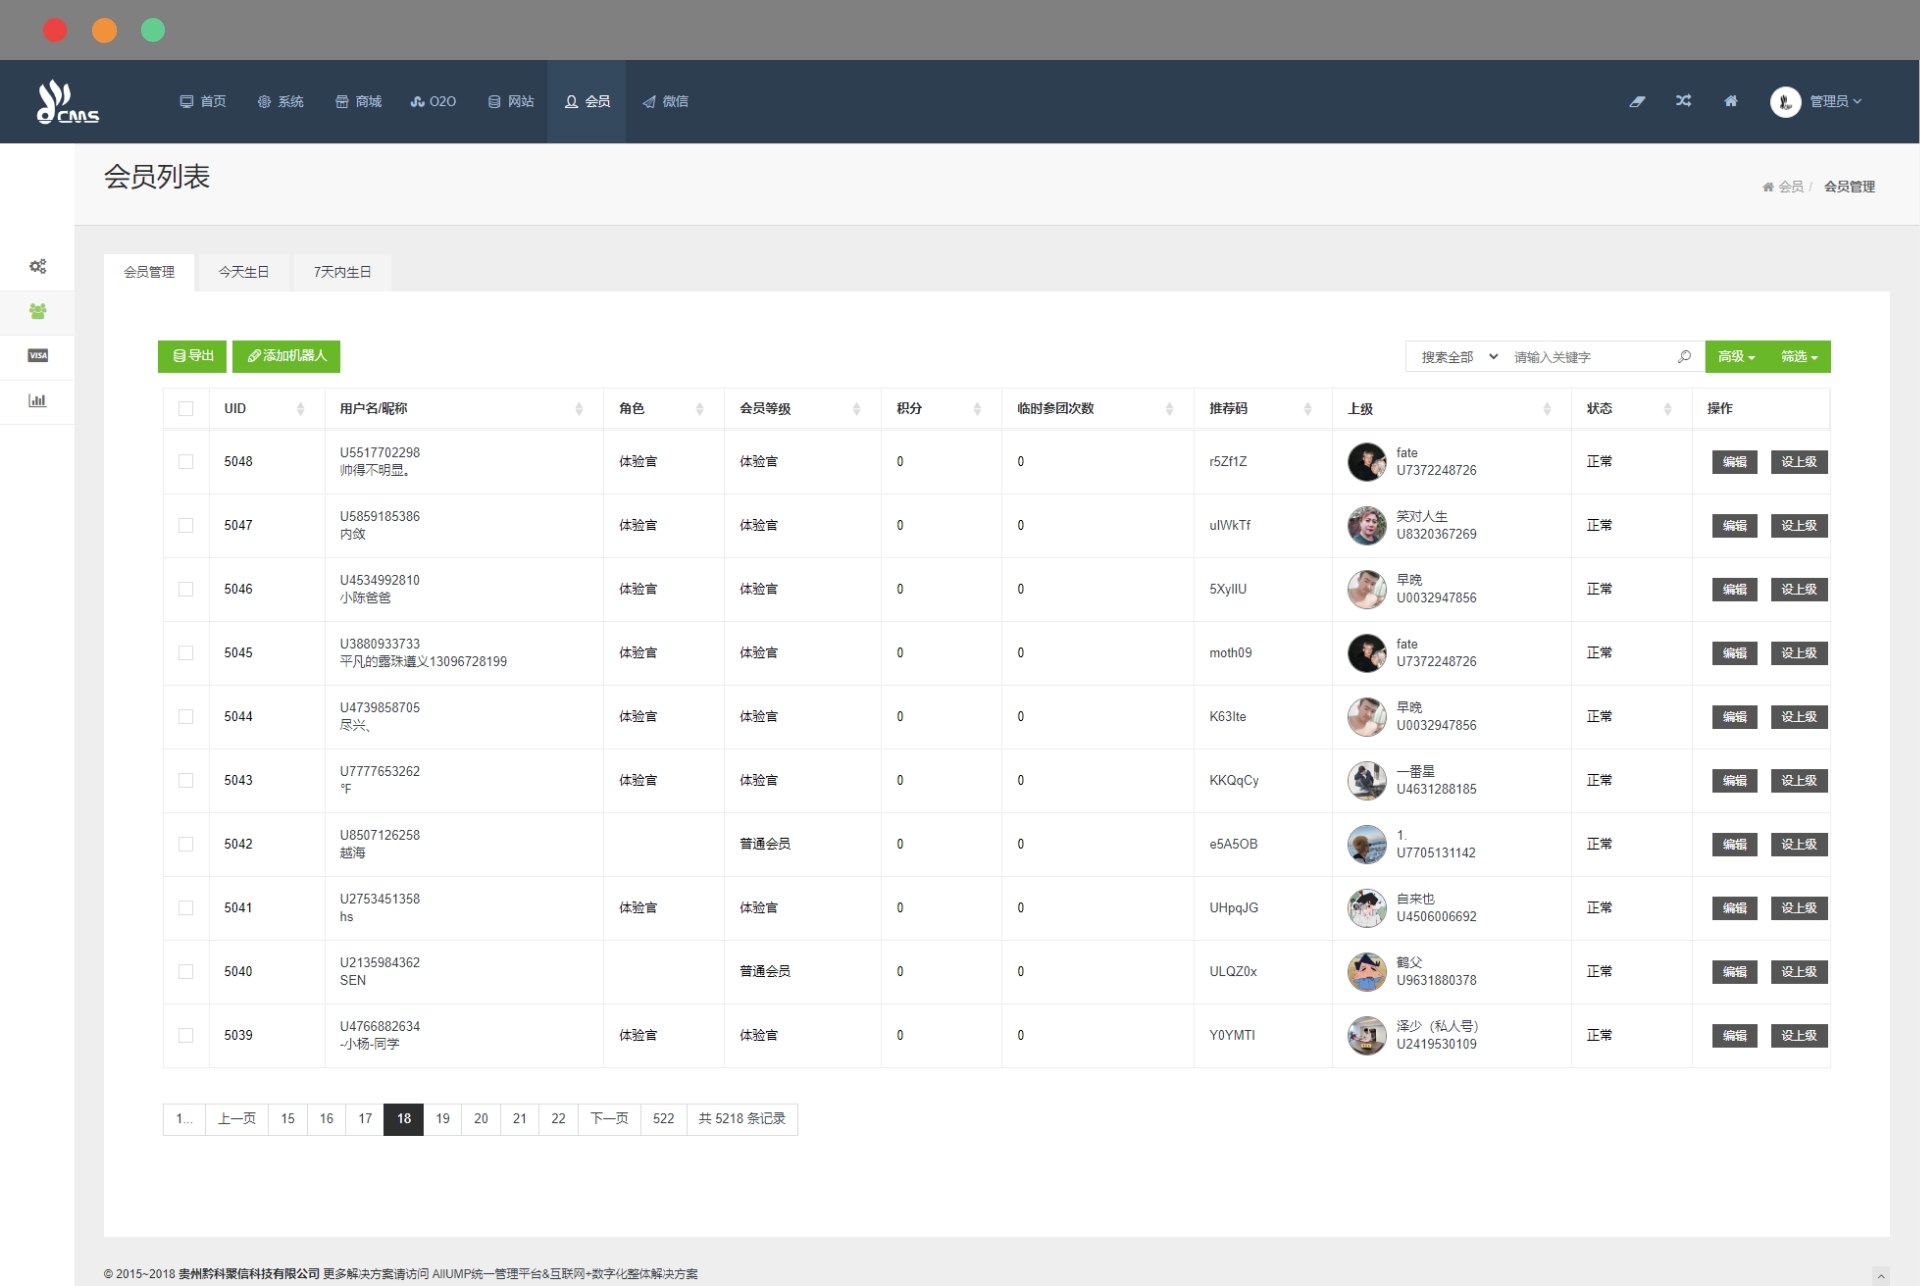This screenshot has height=1286, width=1920.
Task: Click the shuffle icon in top bar
Action: 1683,101
